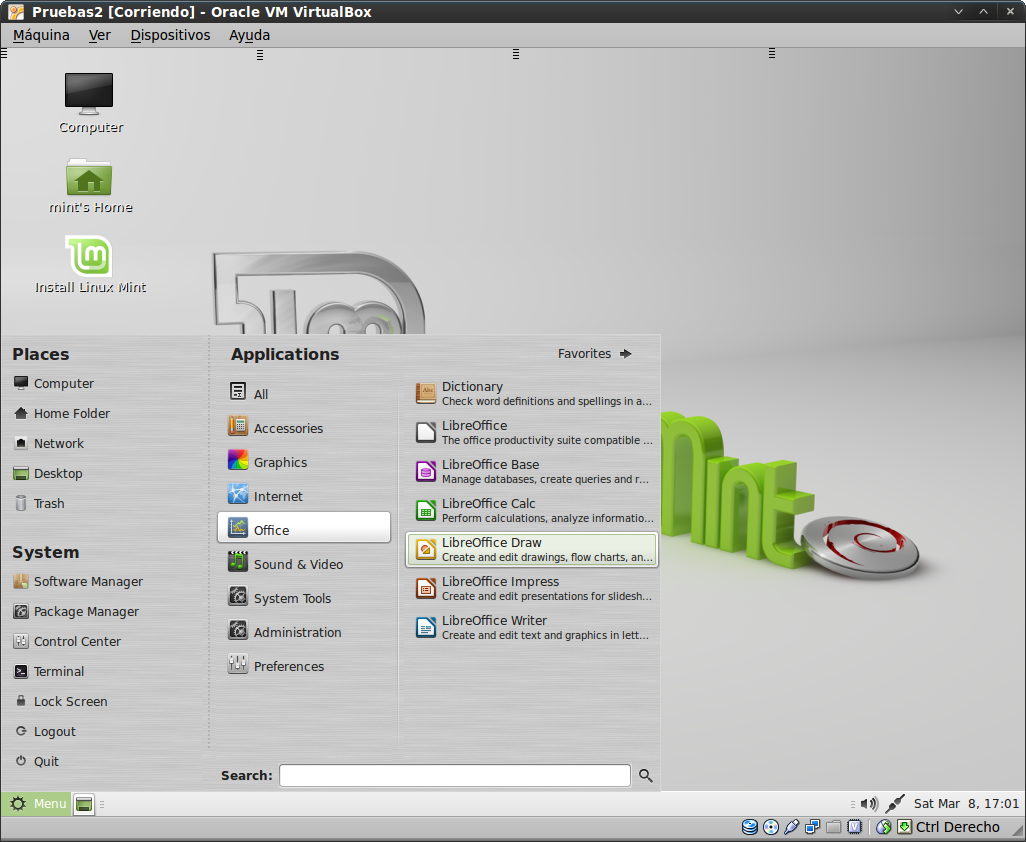Viewport: 1026px width, 842px height.
Task: Click Terminal in the System section
Action: 58,672
